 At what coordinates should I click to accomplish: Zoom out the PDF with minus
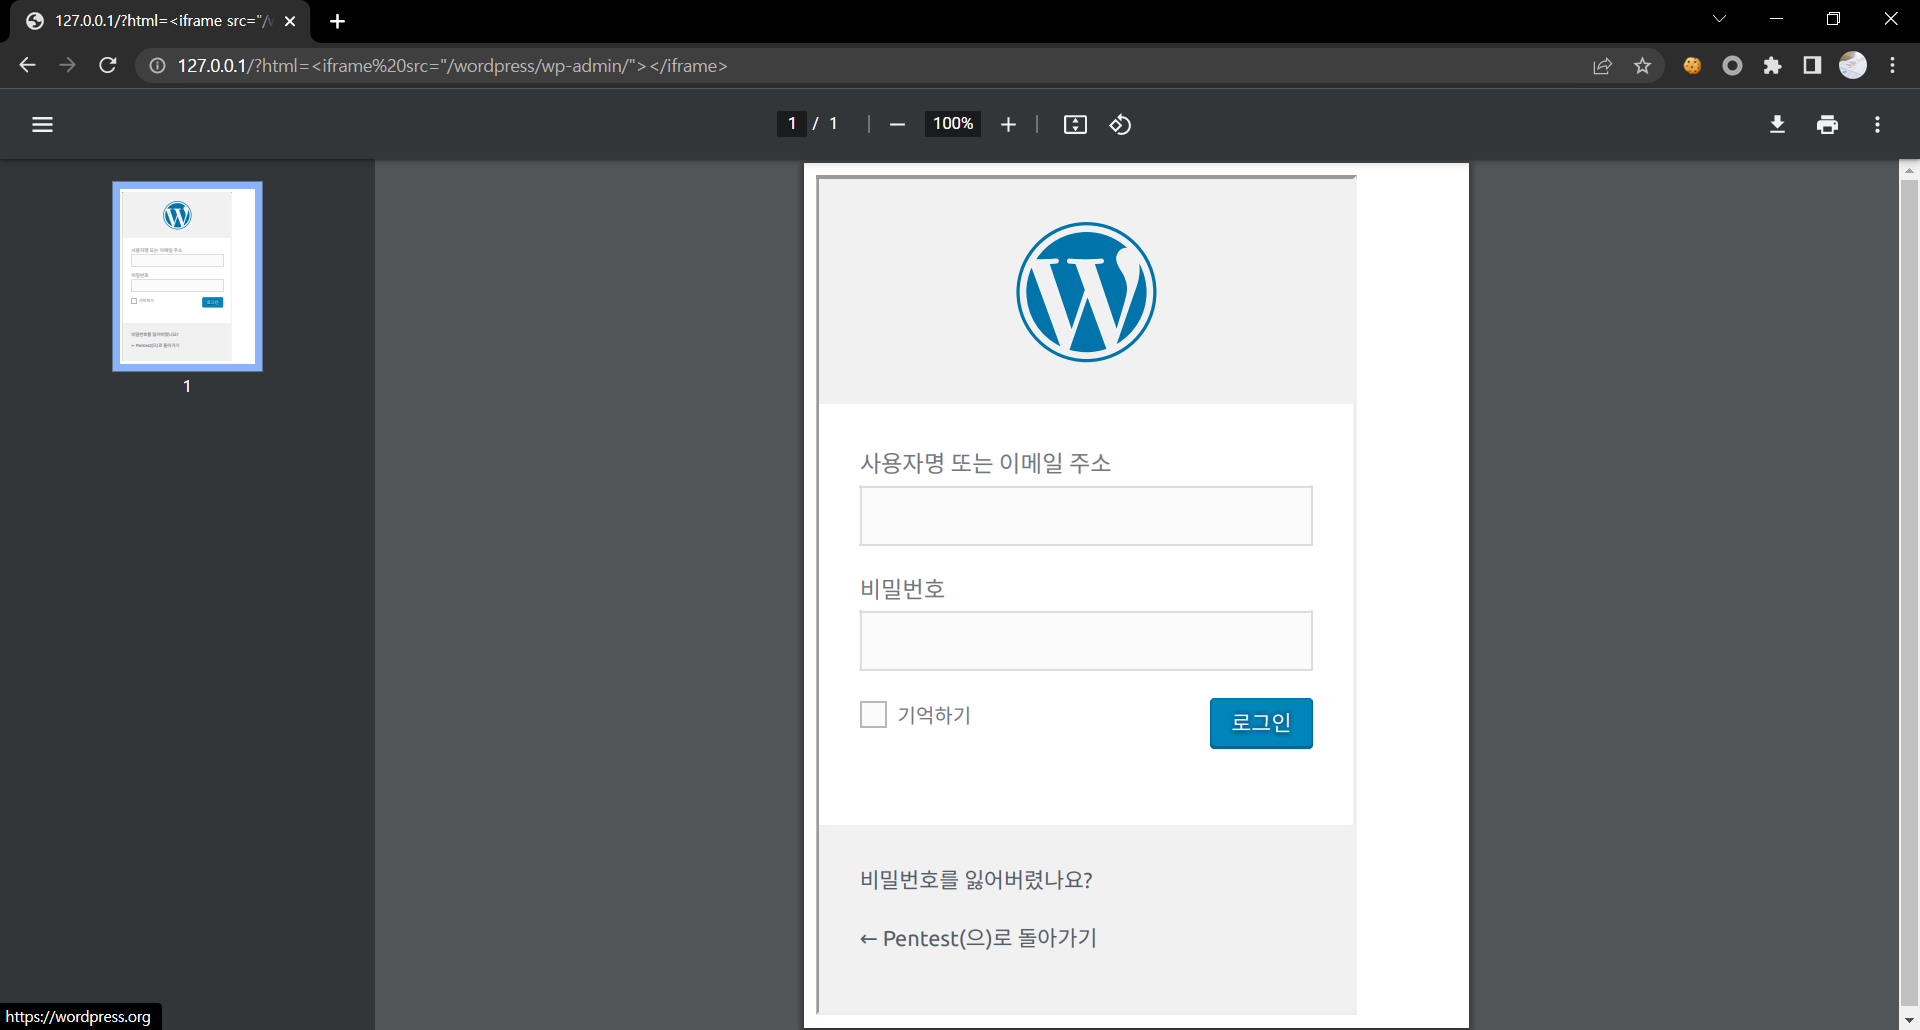click(897, 125)
